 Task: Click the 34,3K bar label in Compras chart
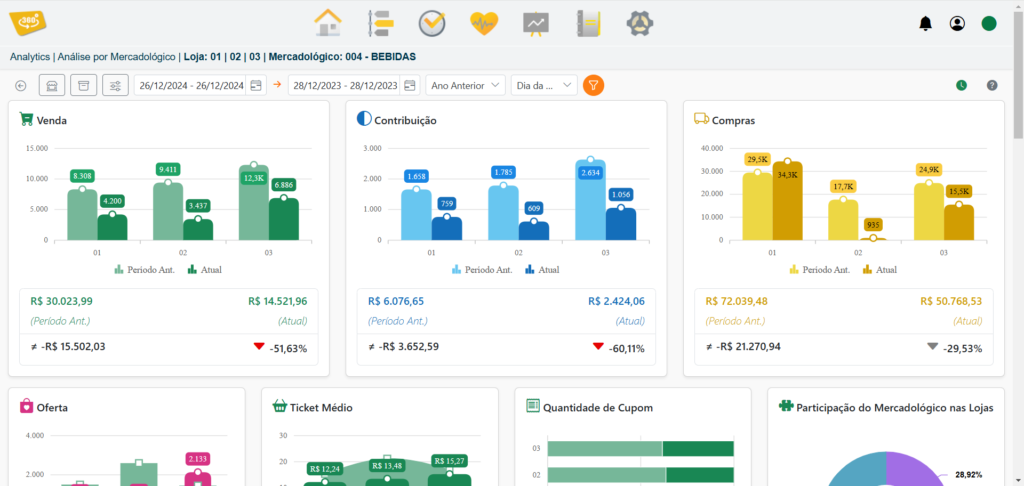pos(788,174)
